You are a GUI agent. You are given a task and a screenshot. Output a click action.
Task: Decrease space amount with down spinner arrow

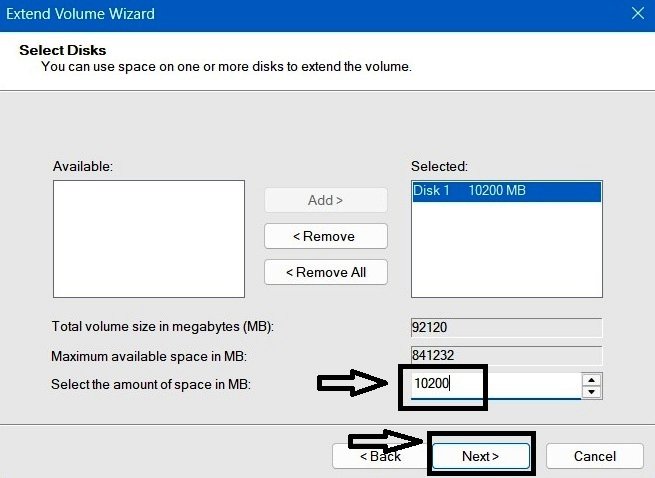(x=591, y=392)
